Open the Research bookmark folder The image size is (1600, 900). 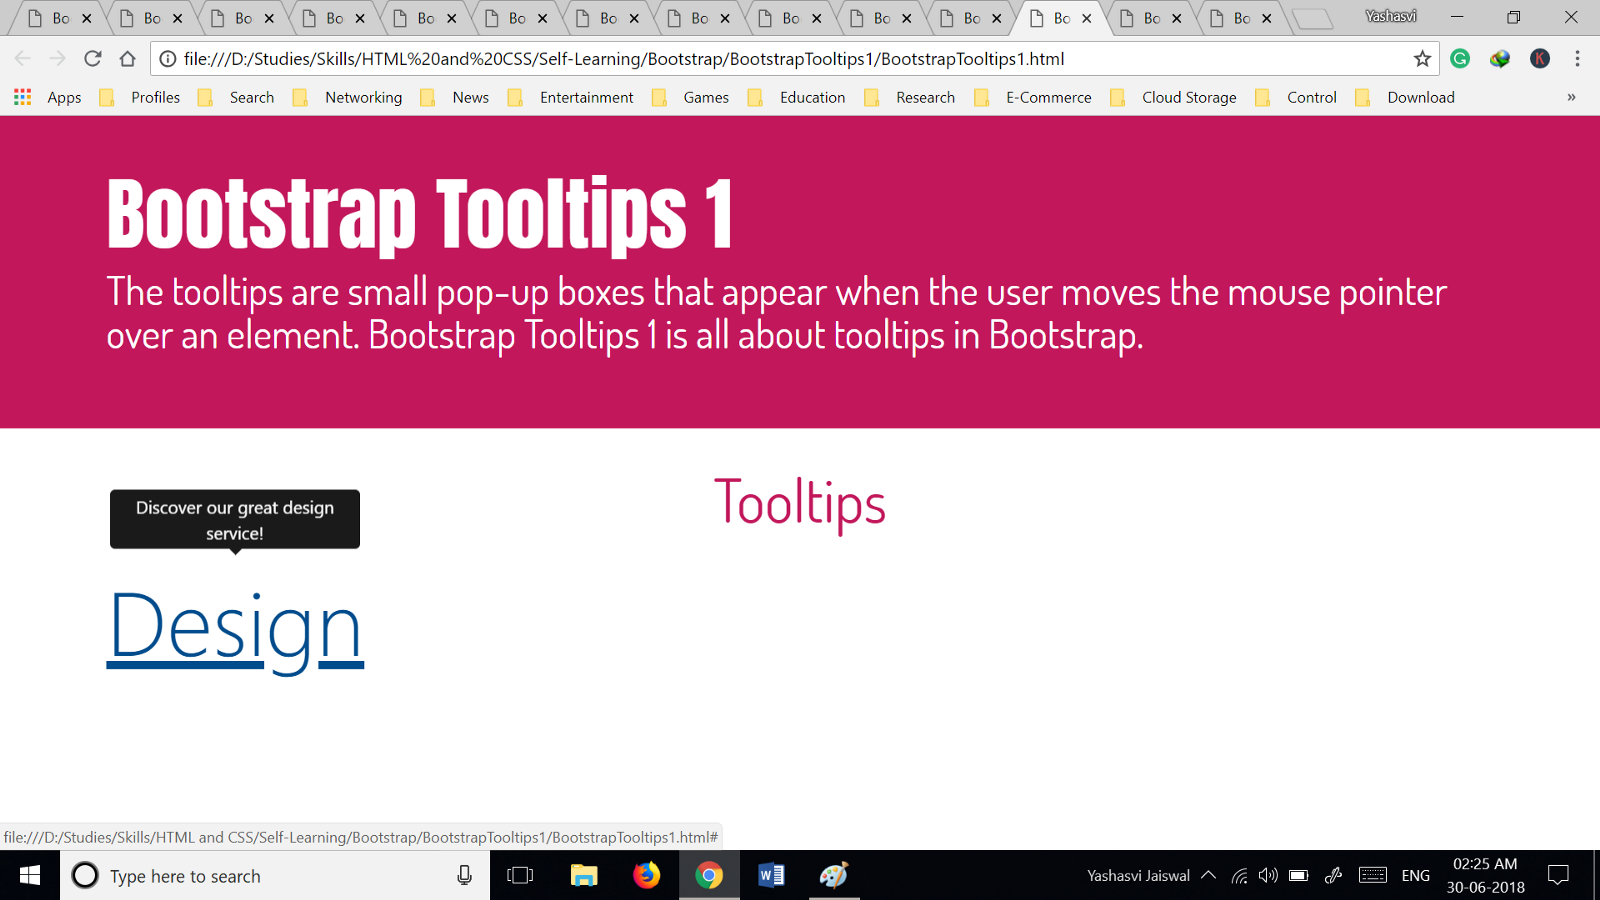tap(910, 97)
